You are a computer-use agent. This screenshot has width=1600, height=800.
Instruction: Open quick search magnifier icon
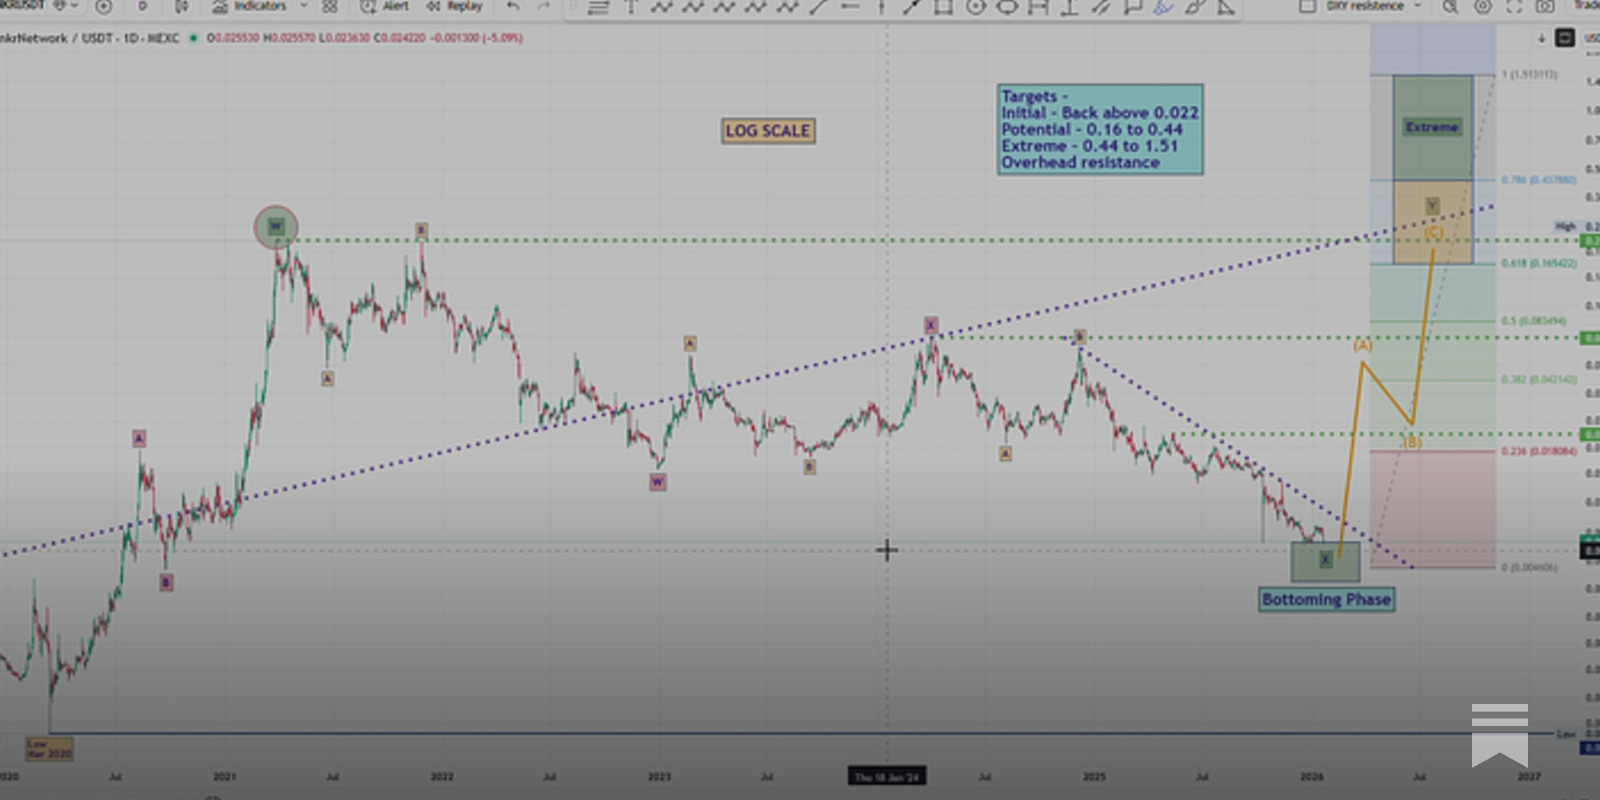(x=1450, y=6)
